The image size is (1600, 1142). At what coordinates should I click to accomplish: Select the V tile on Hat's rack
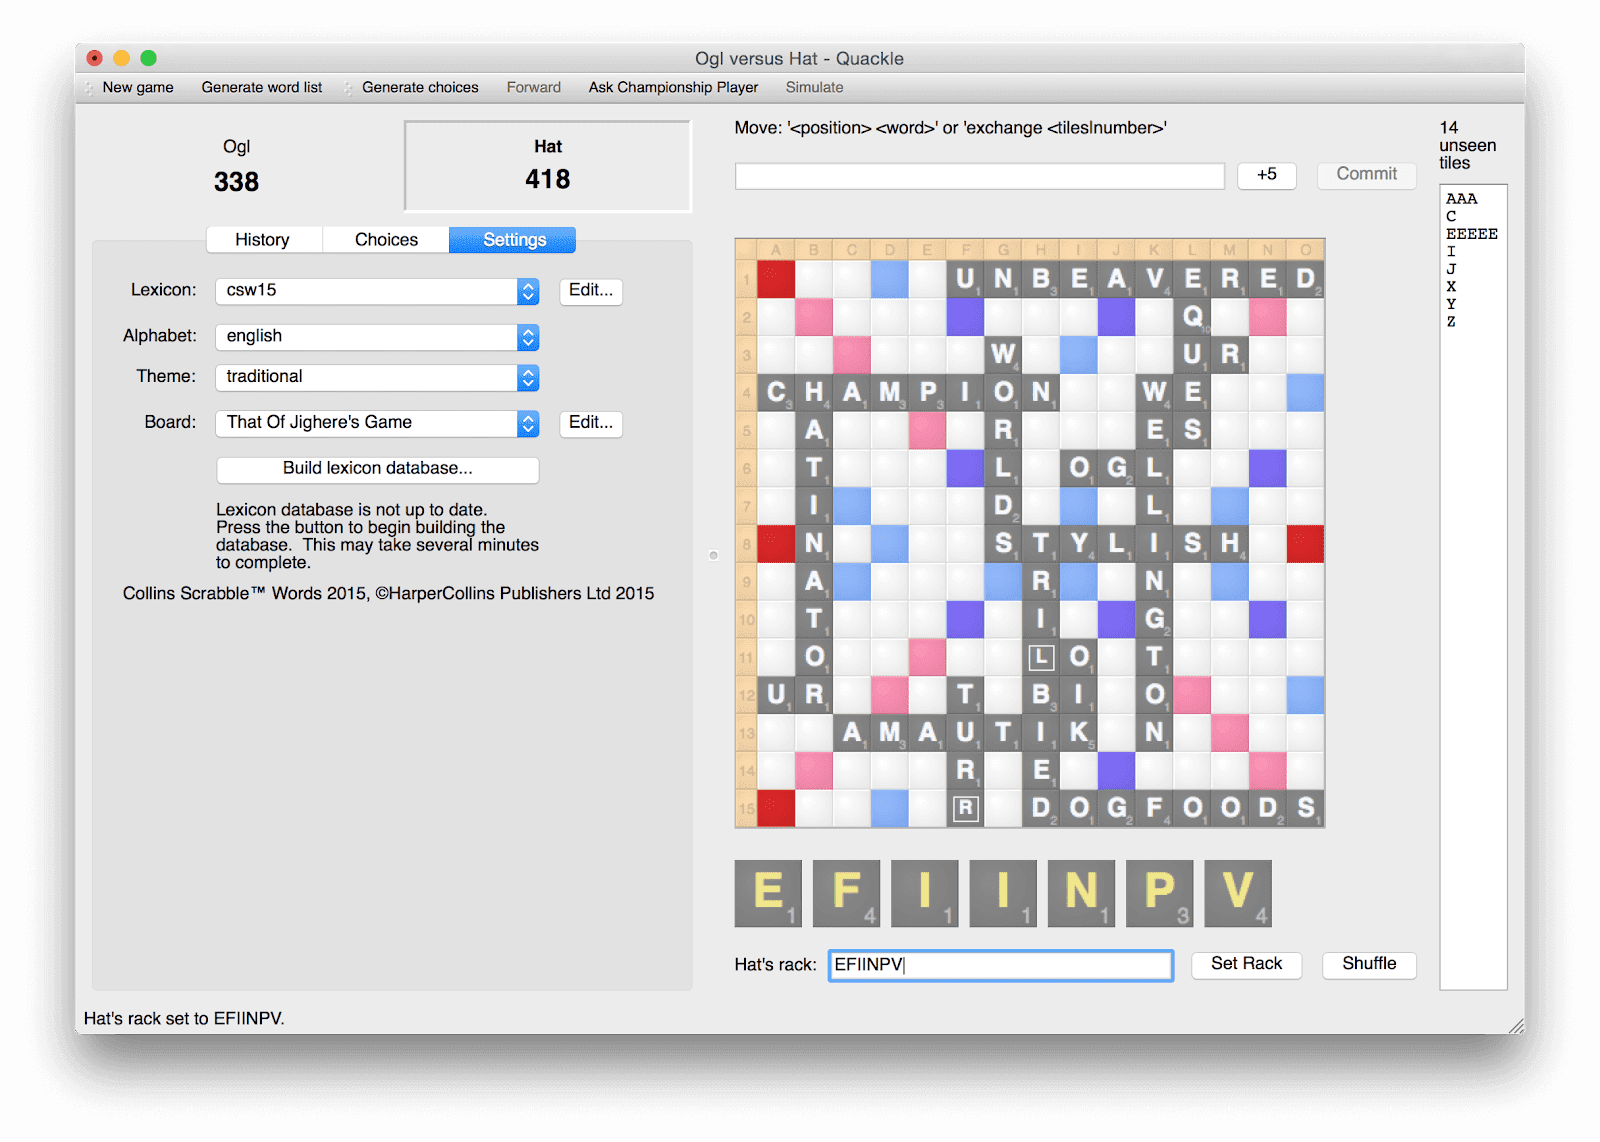(1237, 893)
